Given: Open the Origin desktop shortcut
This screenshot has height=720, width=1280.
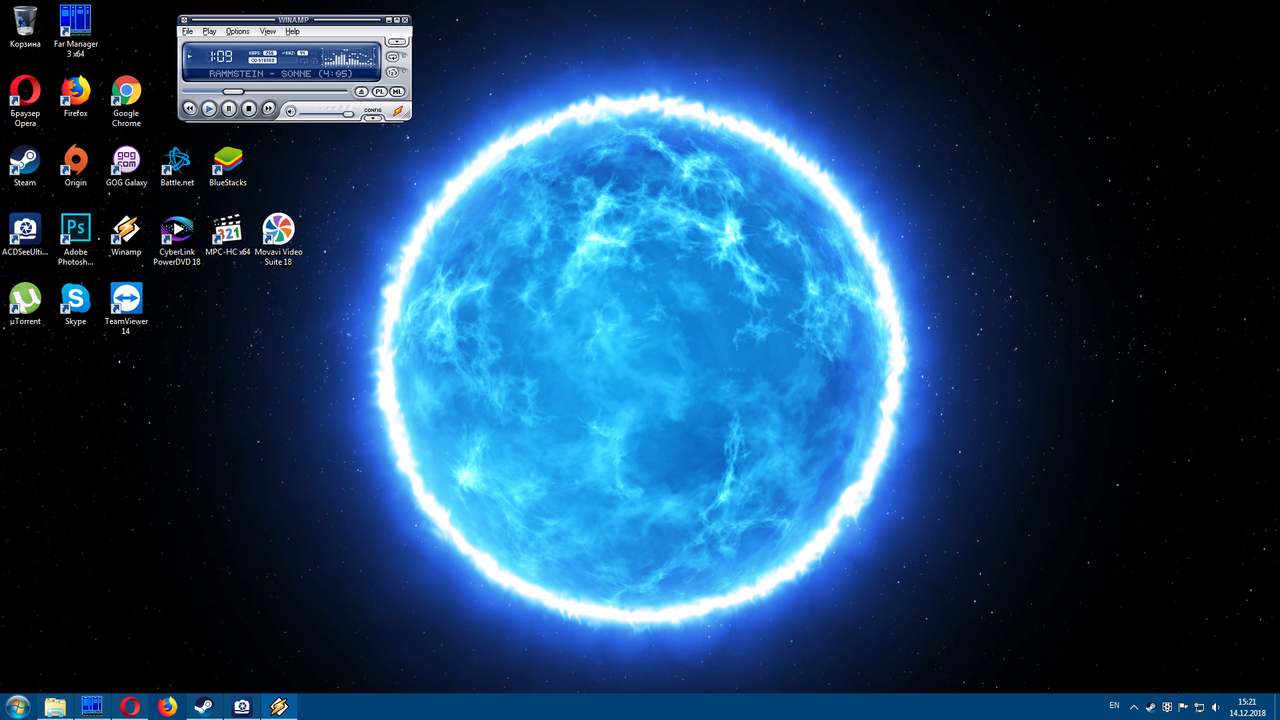Looking at the screenshot, I should [76, 166].
